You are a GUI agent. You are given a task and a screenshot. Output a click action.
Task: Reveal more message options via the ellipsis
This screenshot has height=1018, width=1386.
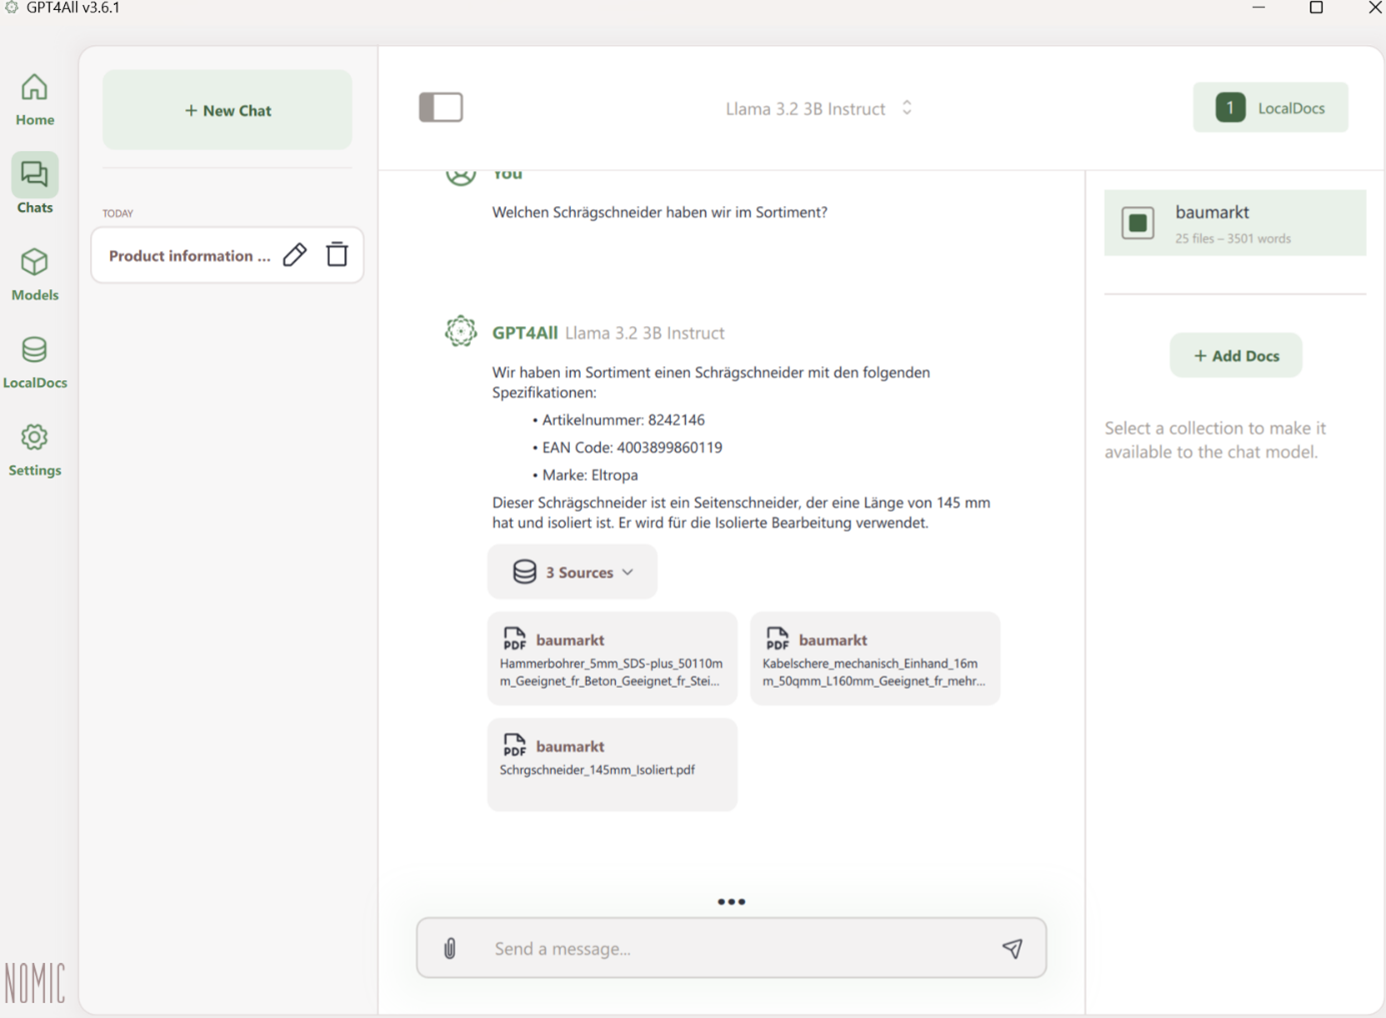pyautogui.click(x=731, y=901)
